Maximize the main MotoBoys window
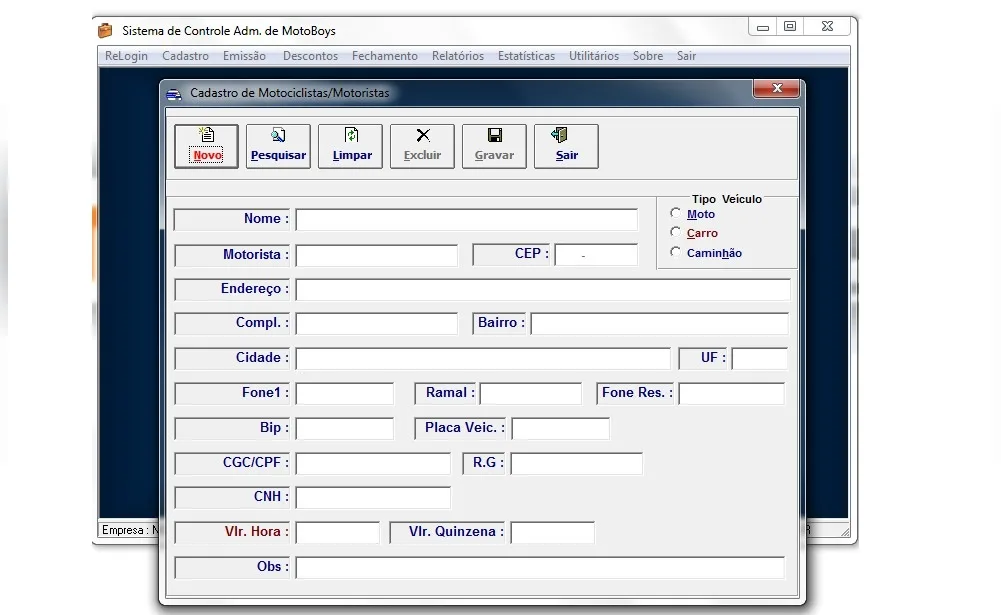1001x615 pixels. [x=790, y=27]
